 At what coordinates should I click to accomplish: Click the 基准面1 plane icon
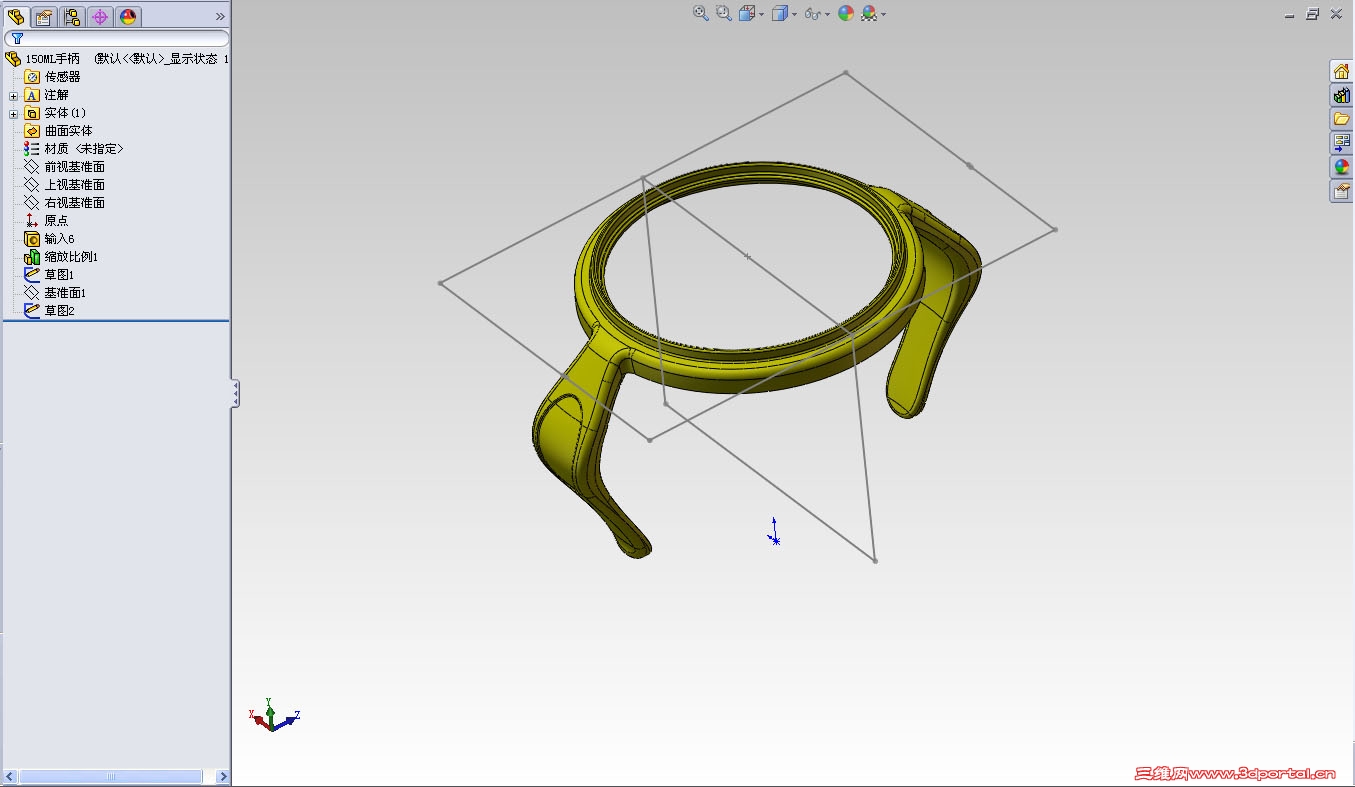point(32,293)
